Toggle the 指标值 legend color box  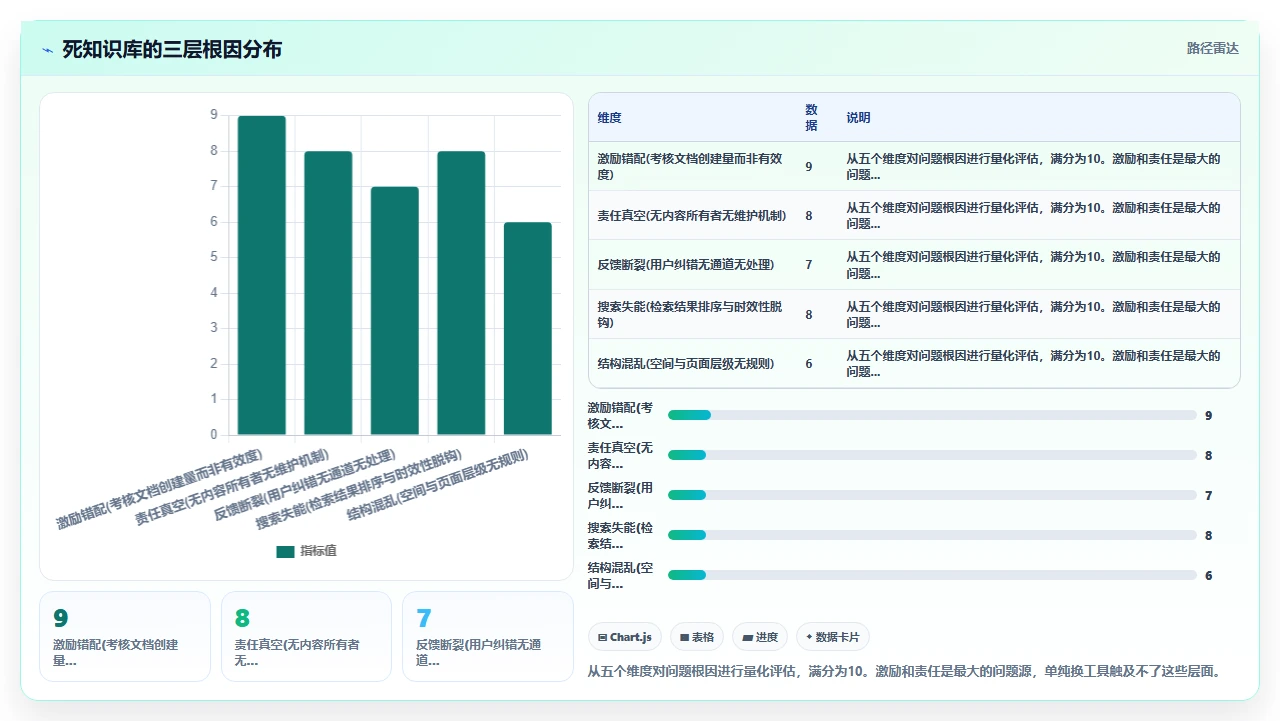[285, 551]
